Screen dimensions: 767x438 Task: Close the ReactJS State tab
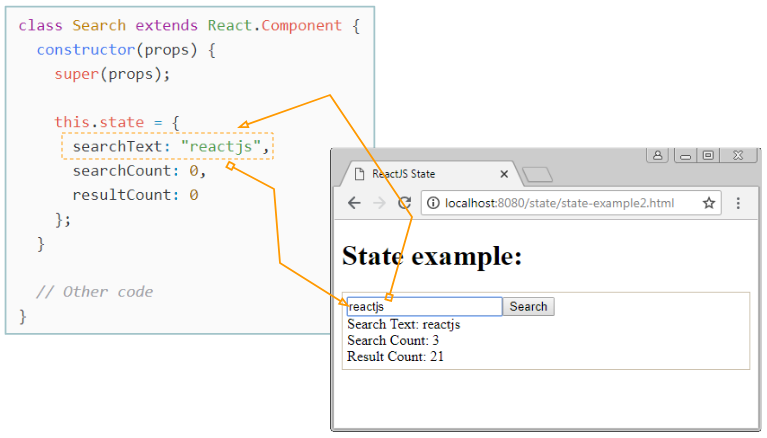pos(504,174)
